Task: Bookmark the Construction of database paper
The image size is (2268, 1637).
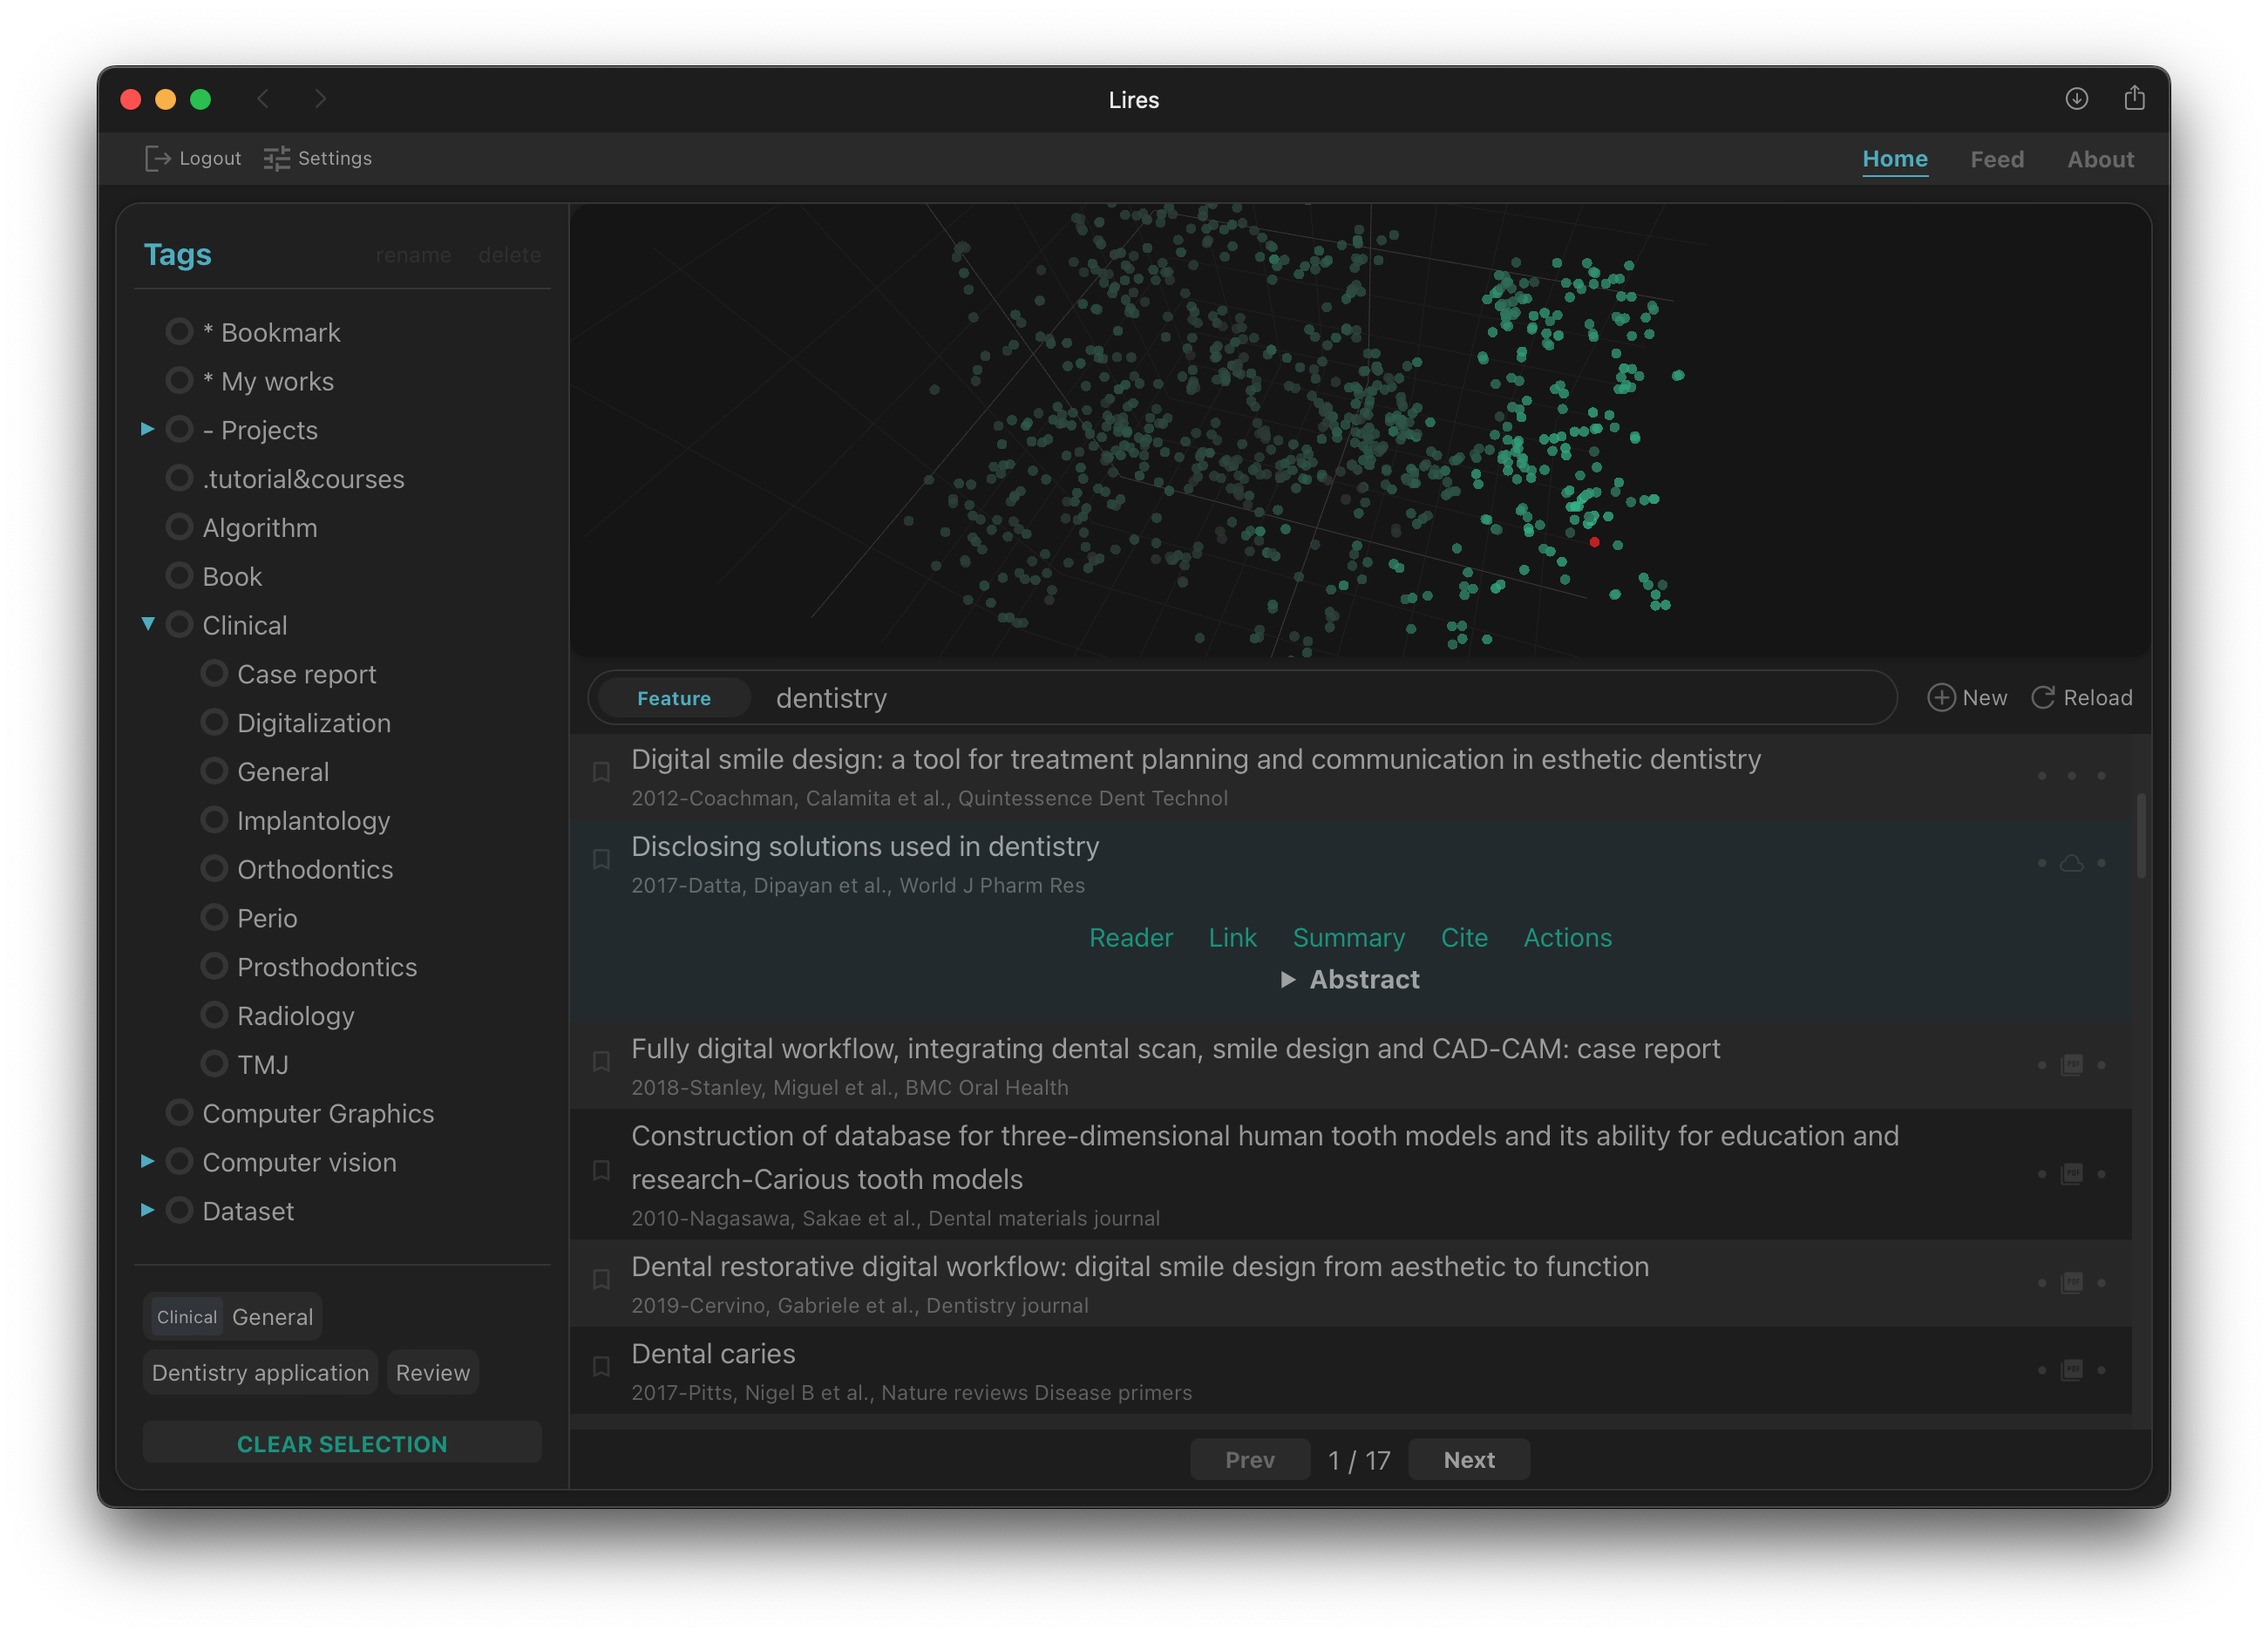Action: tap(601, 1170)
